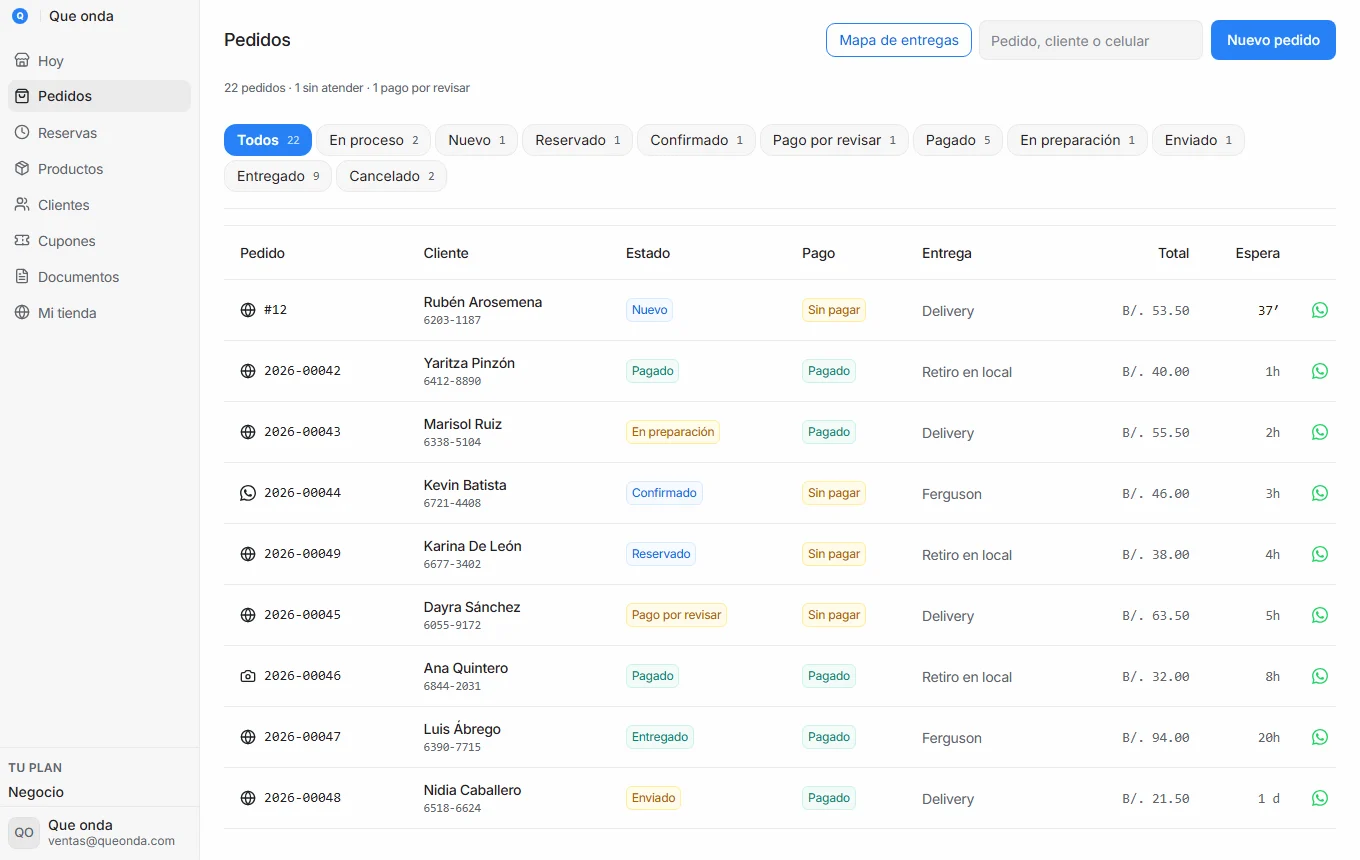Open Documentos section
Viewport: 1360px width, 860px height.
point(99,277)
